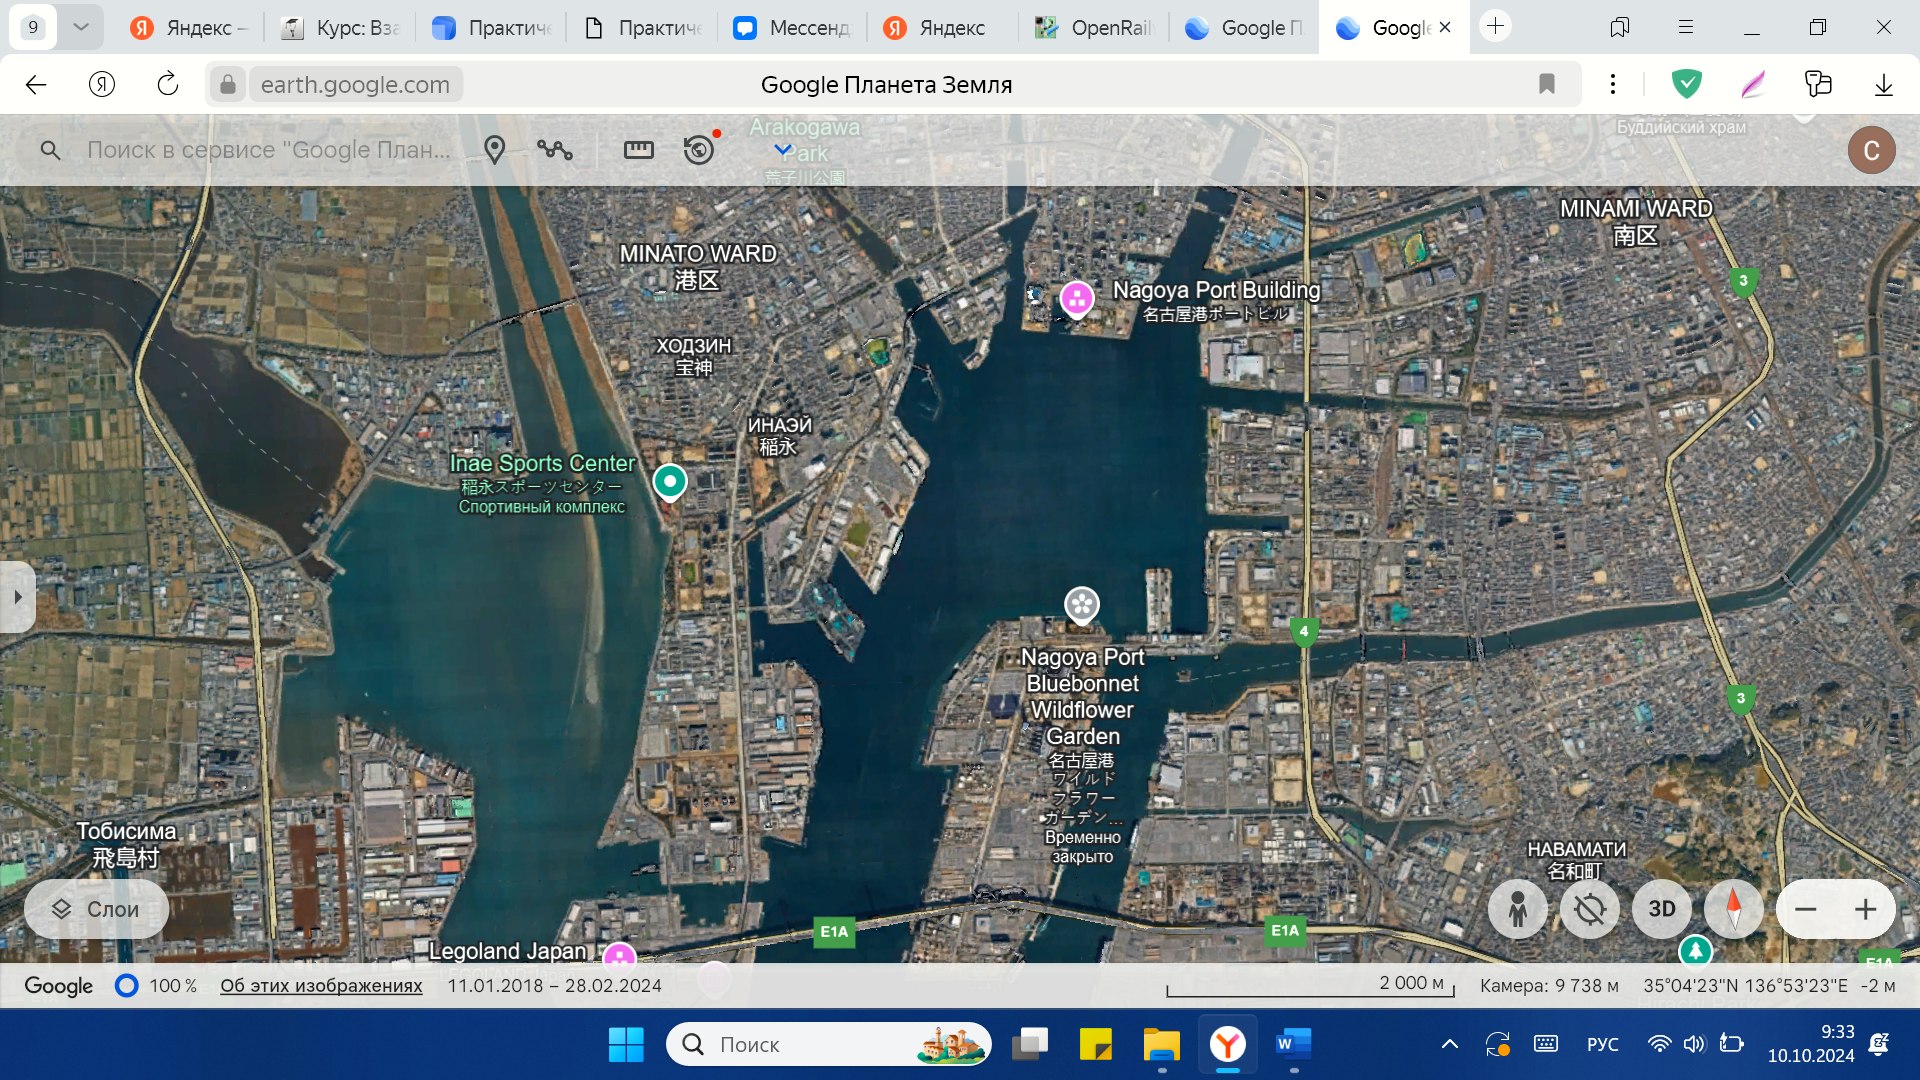This screenshot has height=1080, width=1920.
Task: Close the active Google Earth tab
Action: pos(1445,28)
